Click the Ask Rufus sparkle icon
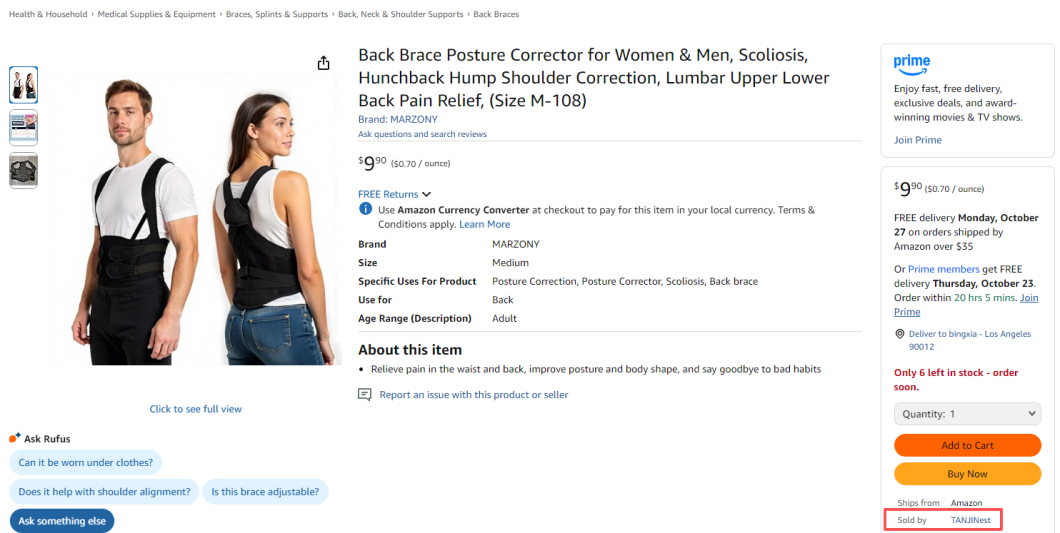The width and height of the screenshot is (1060, 533). pyautogui.click(x=15, y=438)
